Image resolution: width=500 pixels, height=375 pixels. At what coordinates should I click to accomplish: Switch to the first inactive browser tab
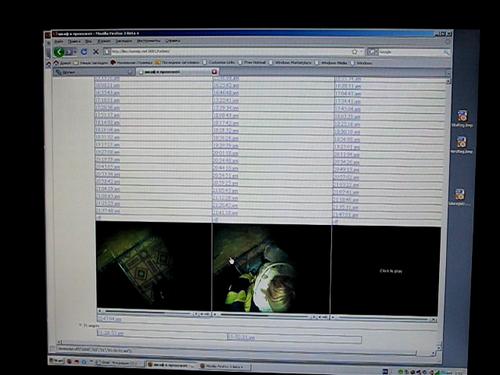94,72
